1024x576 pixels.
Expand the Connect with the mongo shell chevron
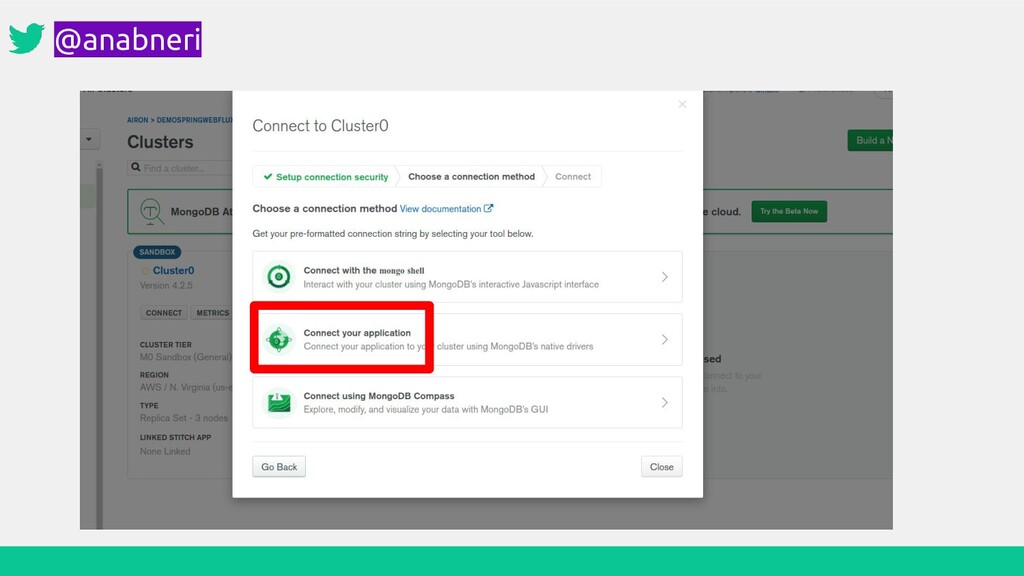tap(665, 277)
